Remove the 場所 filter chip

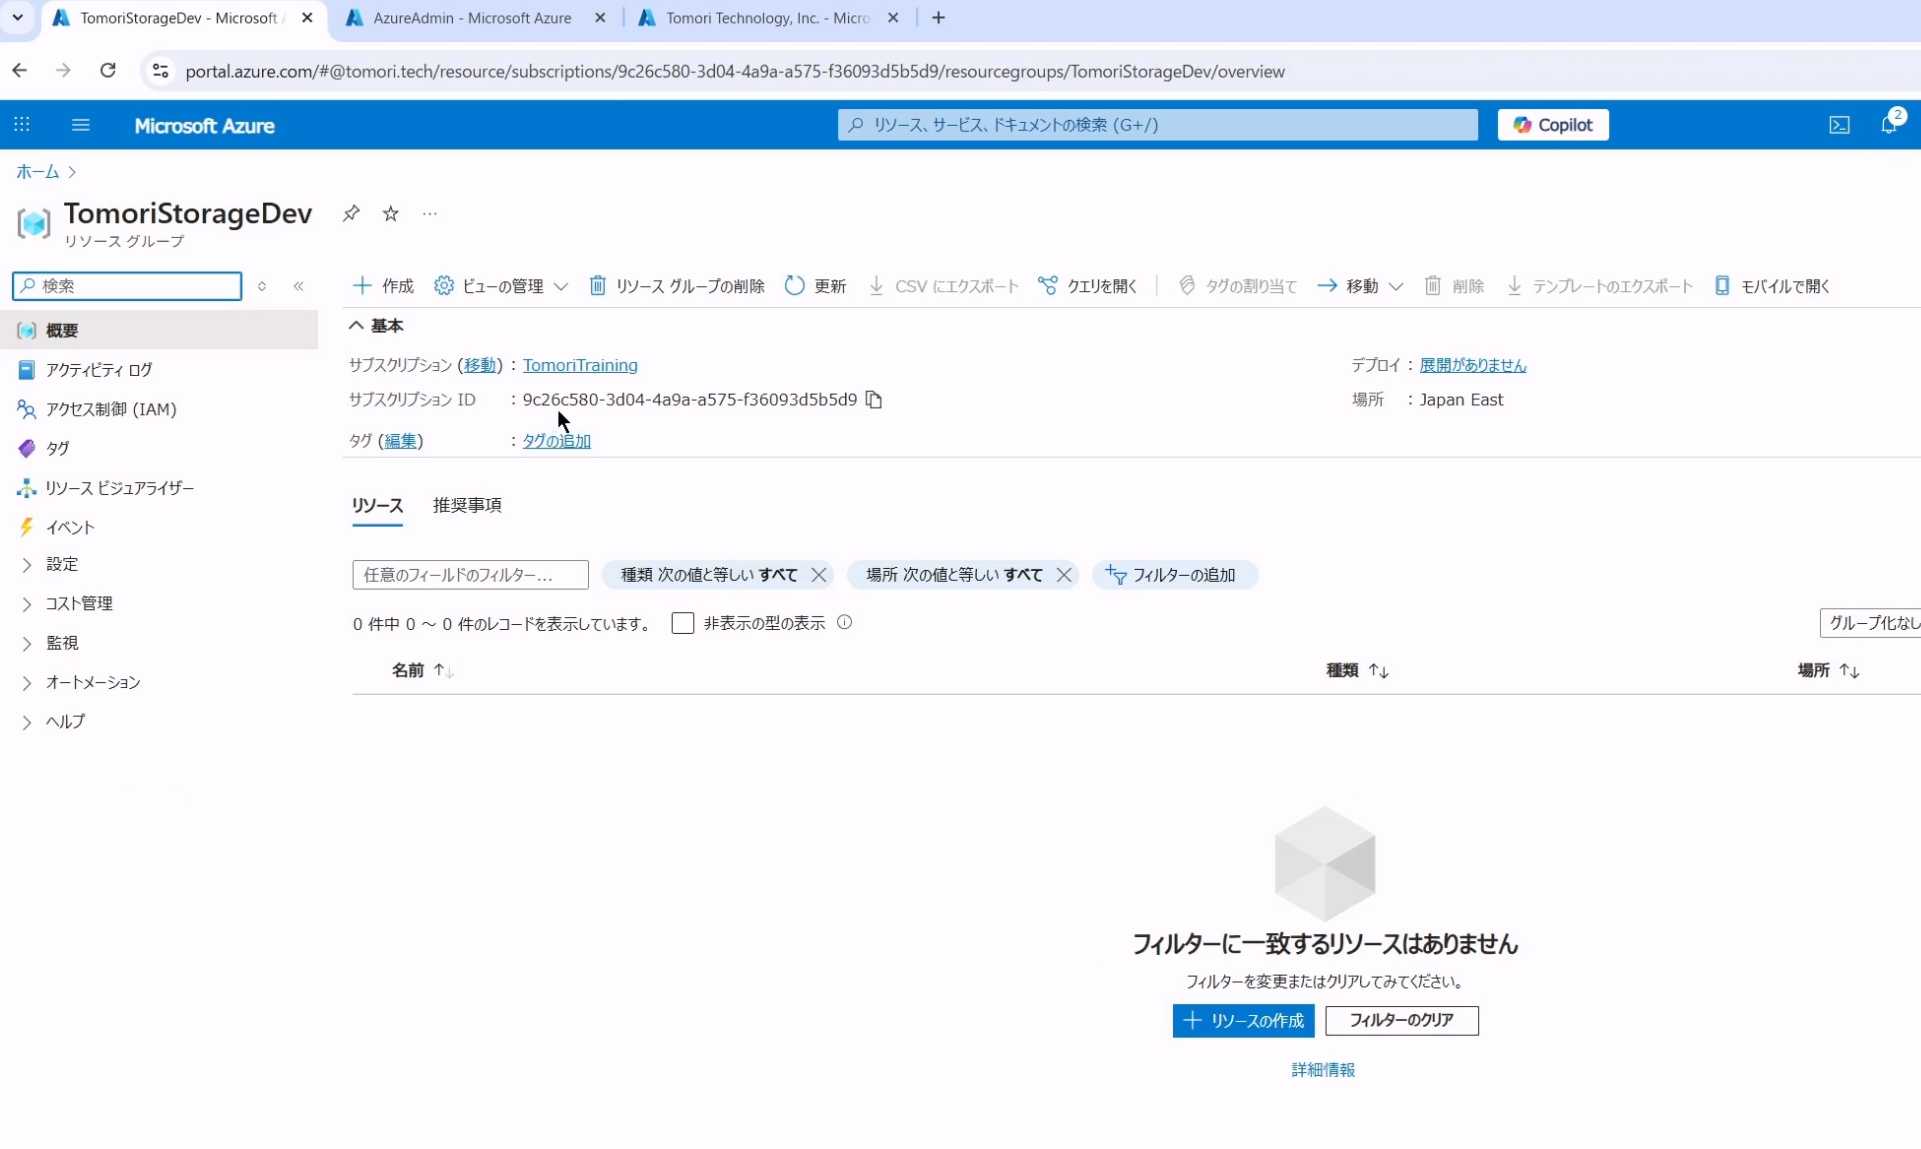[1064, 575]
